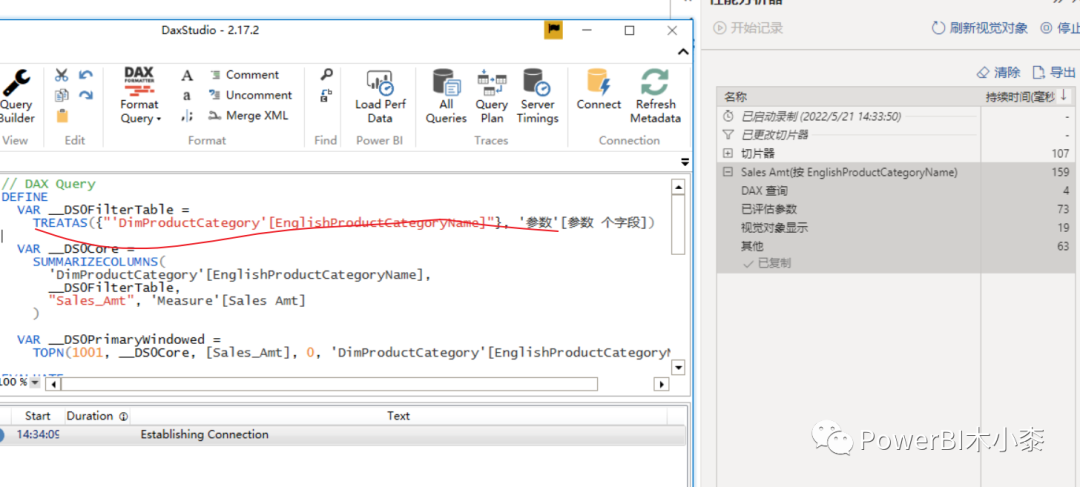Image resolution: width=1080 pixels, height=487 pixels.
Task: Click the Cut scissors icon
Action: 62,75
